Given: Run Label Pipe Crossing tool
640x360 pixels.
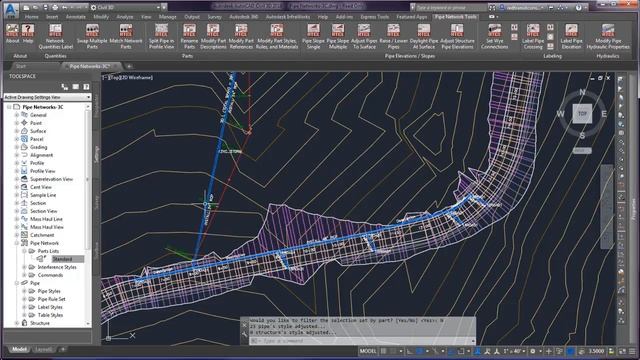Looking at the screenshot, I should pos(533,36).
